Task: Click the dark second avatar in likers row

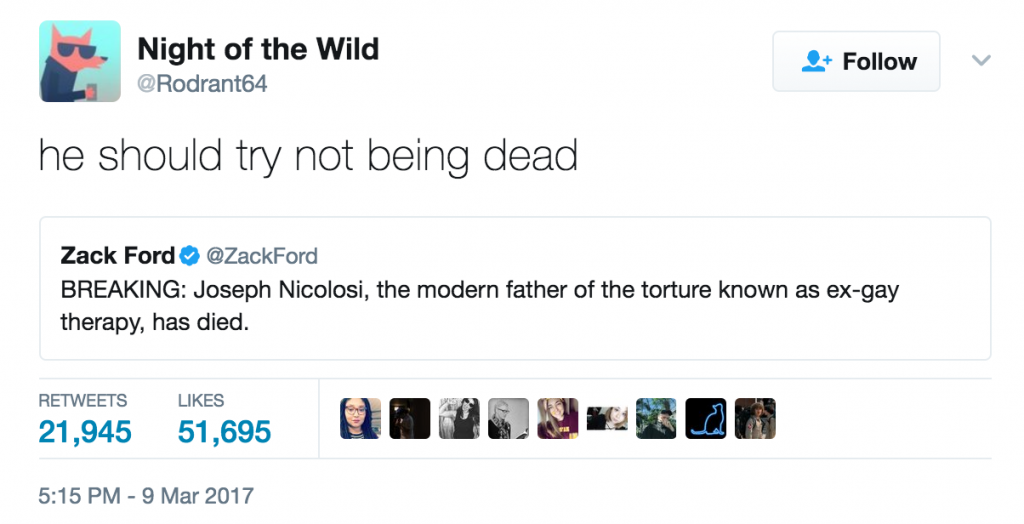Action: (410, 419)
